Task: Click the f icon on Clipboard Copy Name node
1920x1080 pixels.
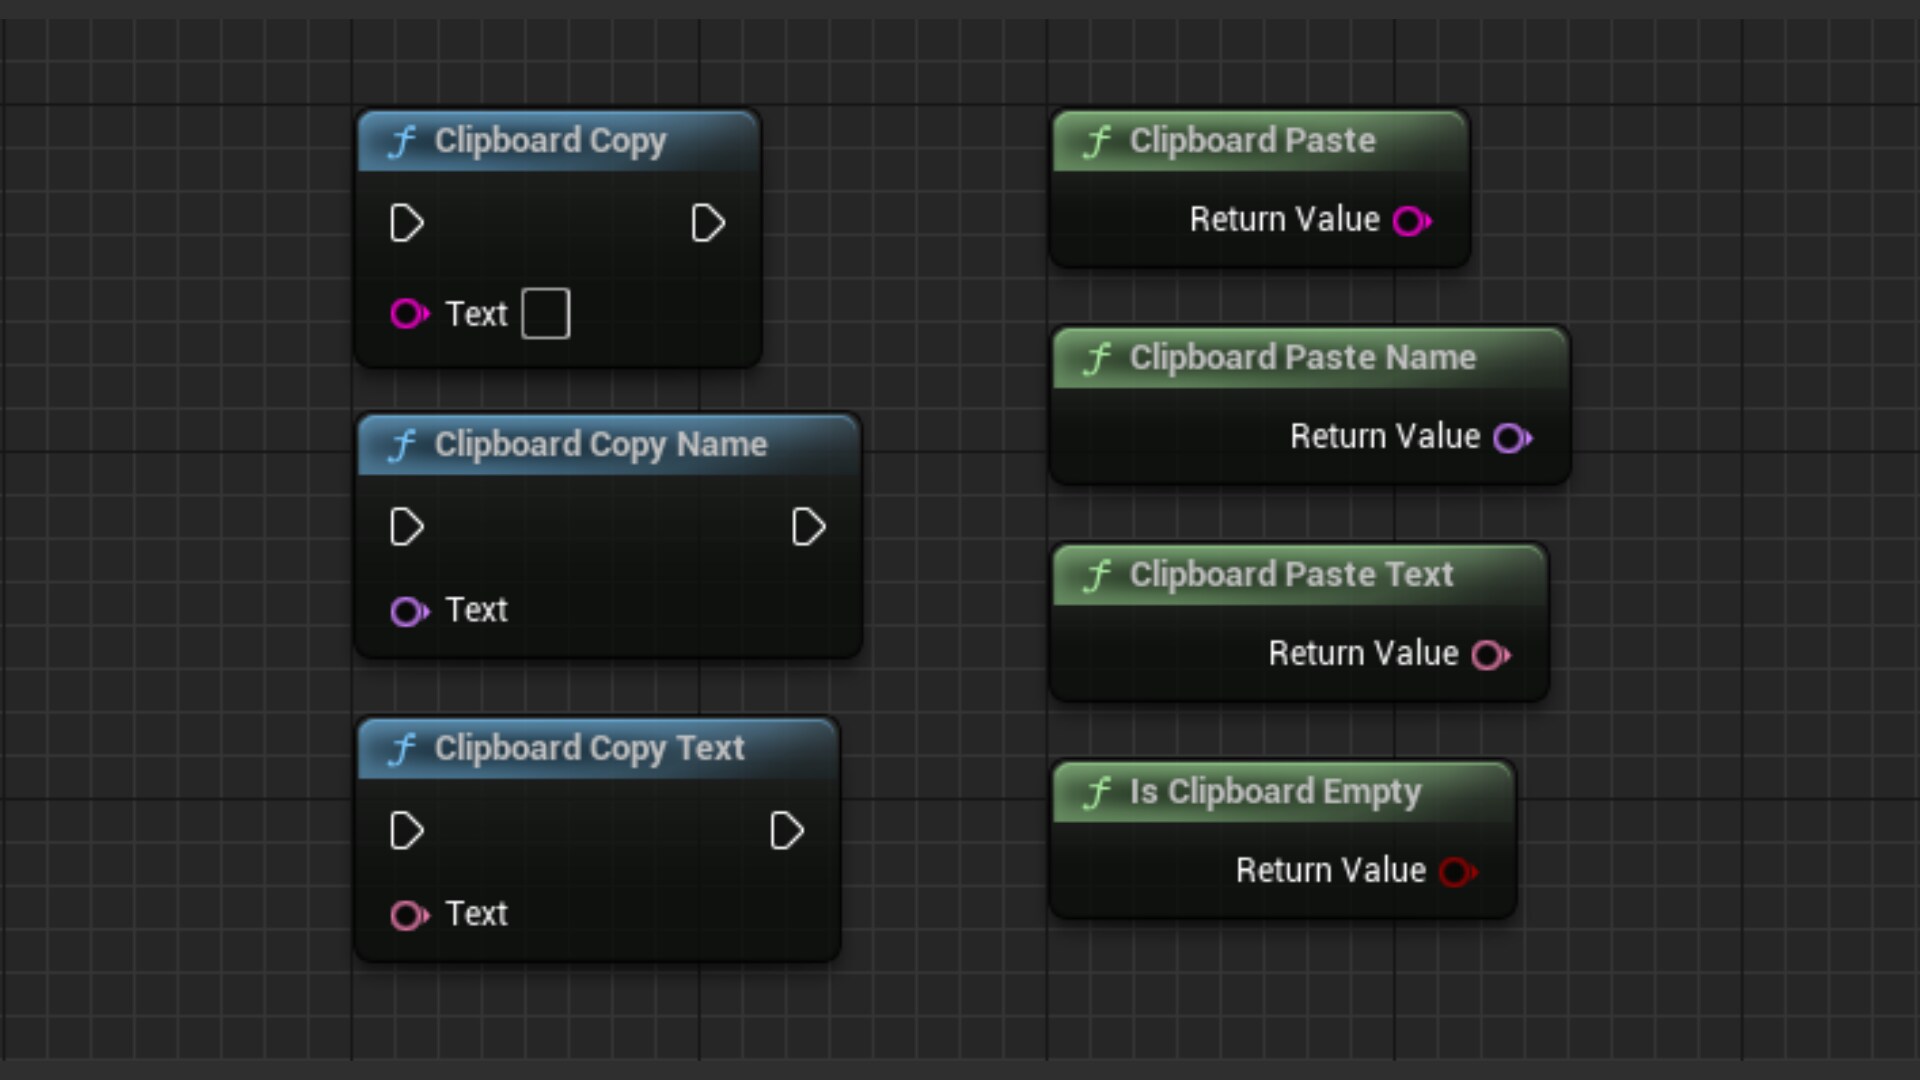Action: click(403, 445)
